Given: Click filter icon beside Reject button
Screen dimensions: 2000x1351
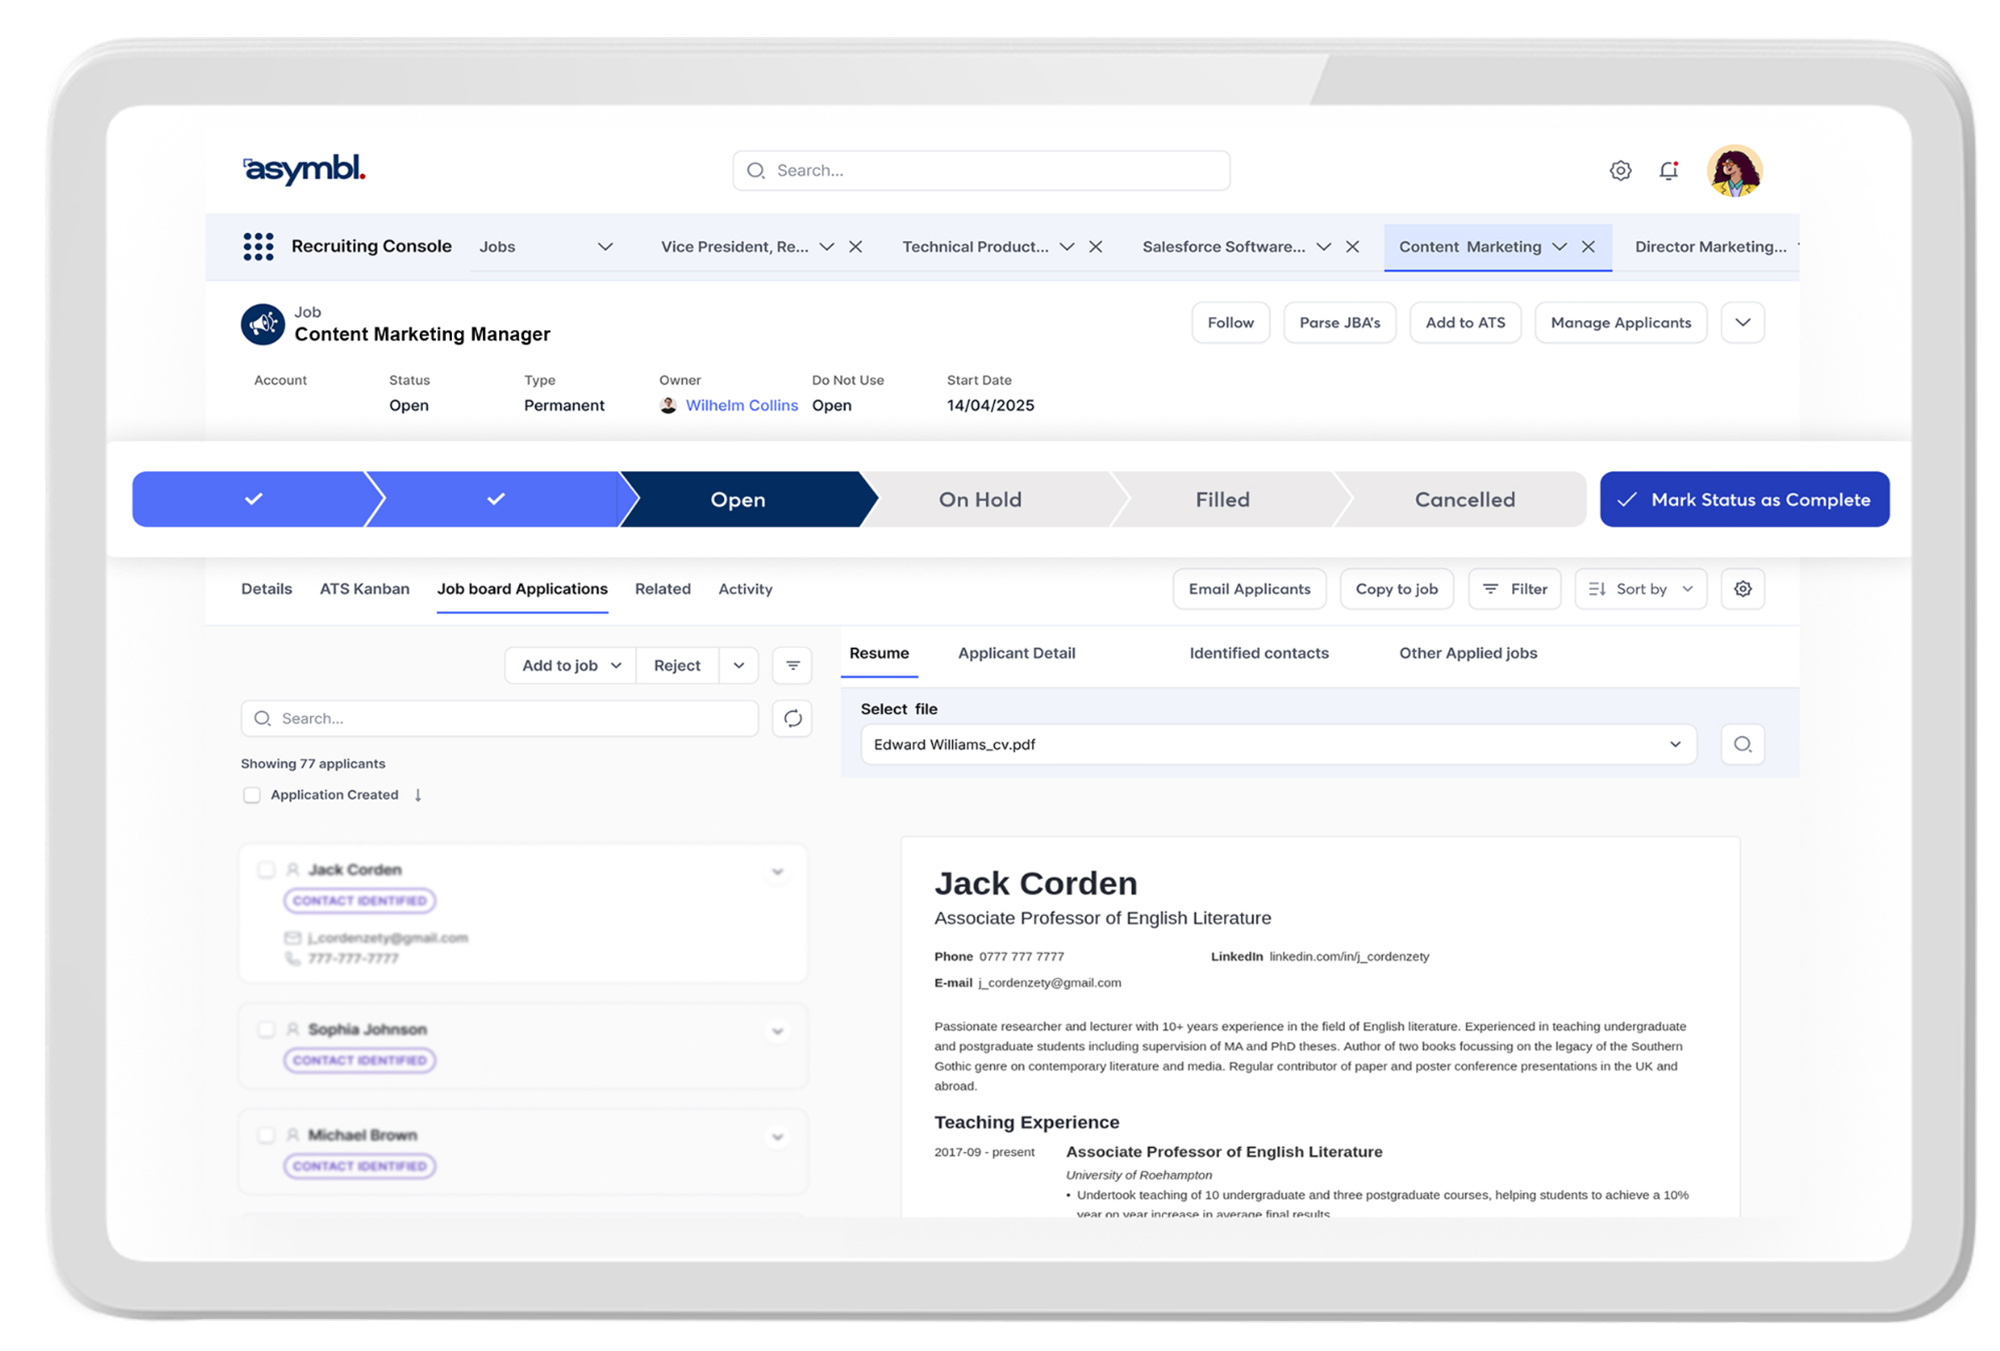Looking at the screenshot, I should 792,665.
